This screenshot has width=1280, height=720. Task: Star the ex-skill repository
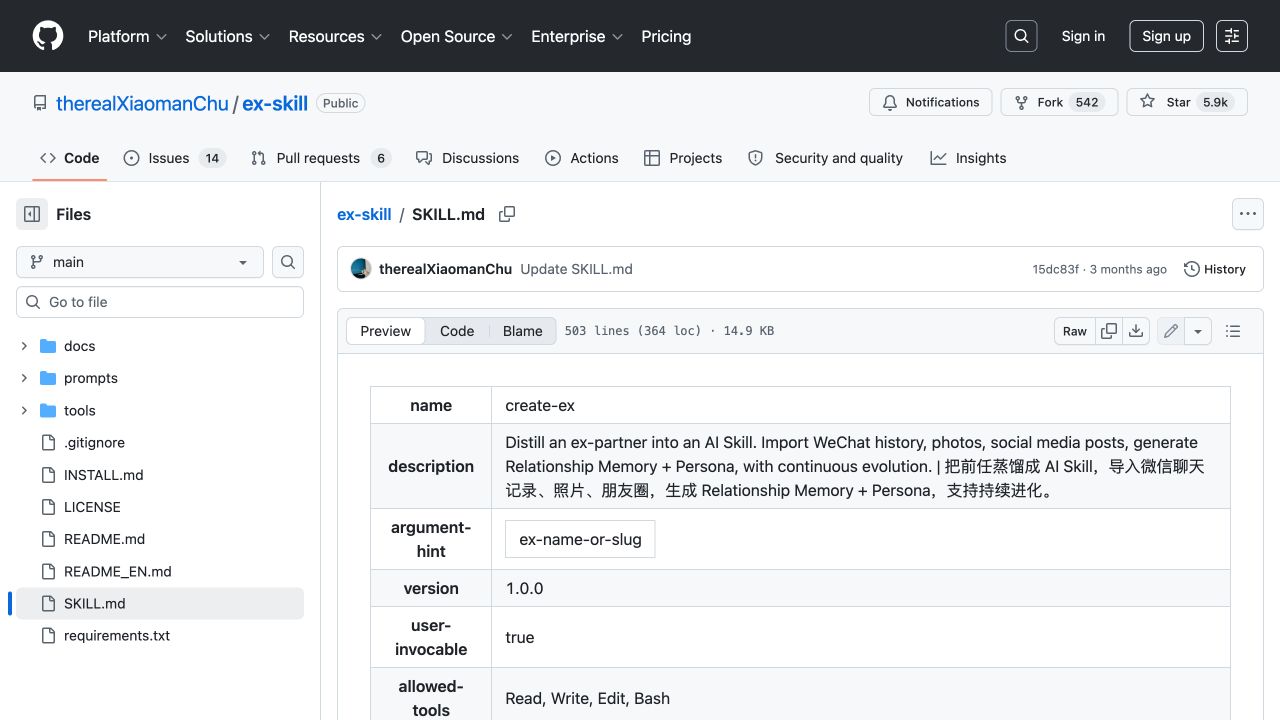(x=1187, y=102)
